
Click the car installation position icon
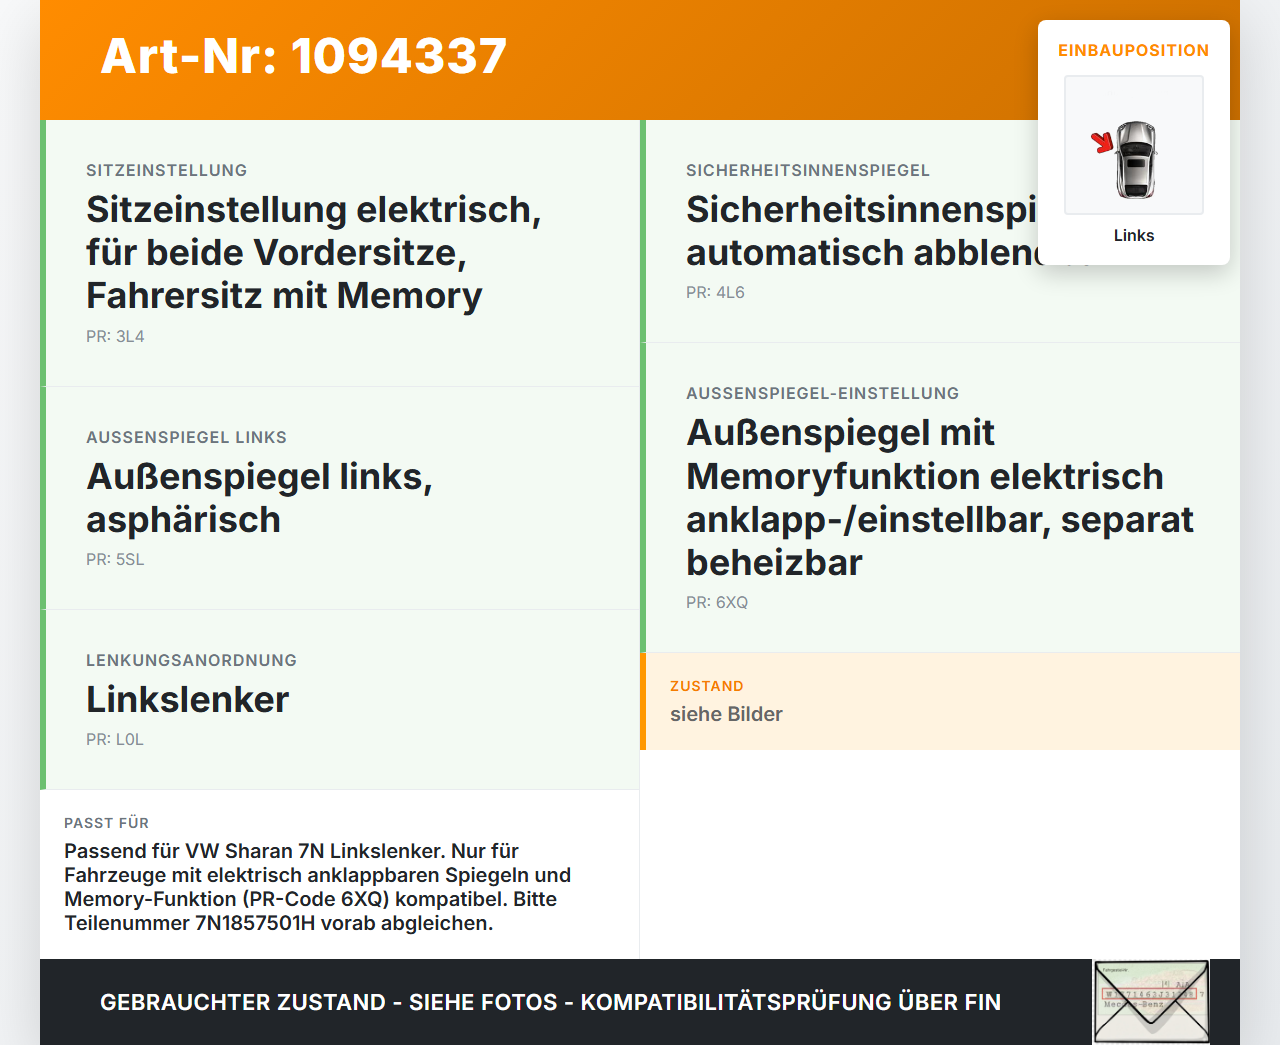pos(1134,145)
